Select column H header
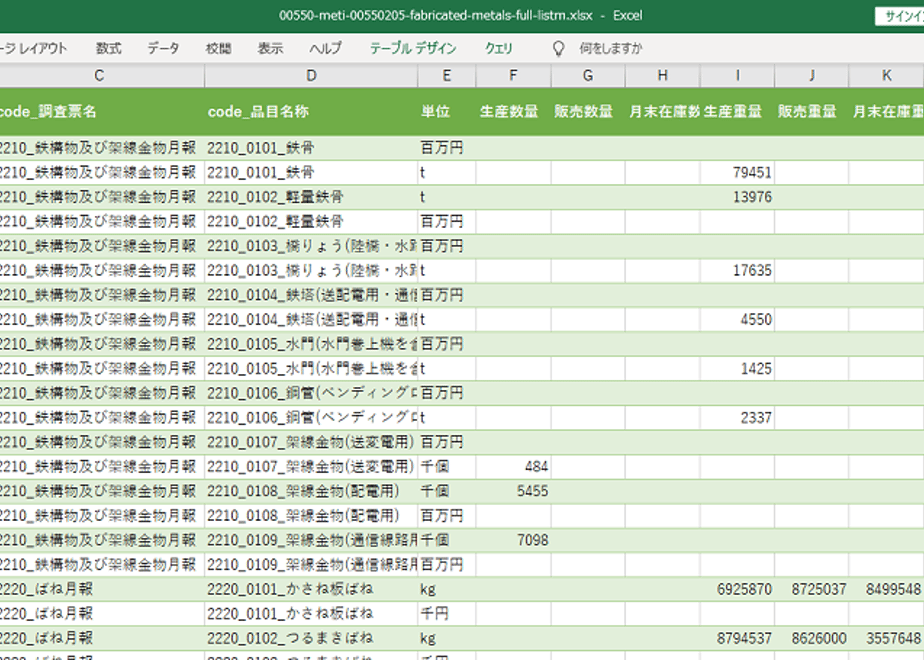924x660 pixels. coord(662,75)
